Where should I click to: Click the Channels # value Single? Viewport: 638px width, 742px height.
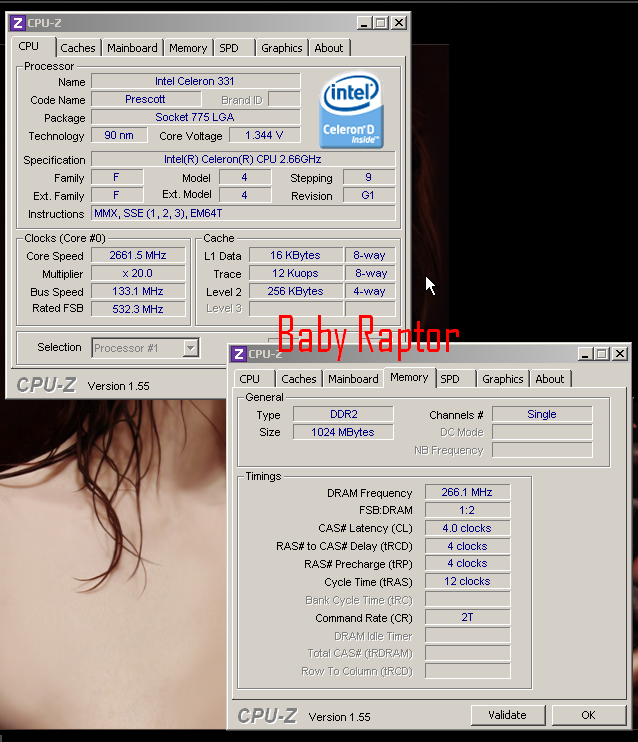point(542,414)
